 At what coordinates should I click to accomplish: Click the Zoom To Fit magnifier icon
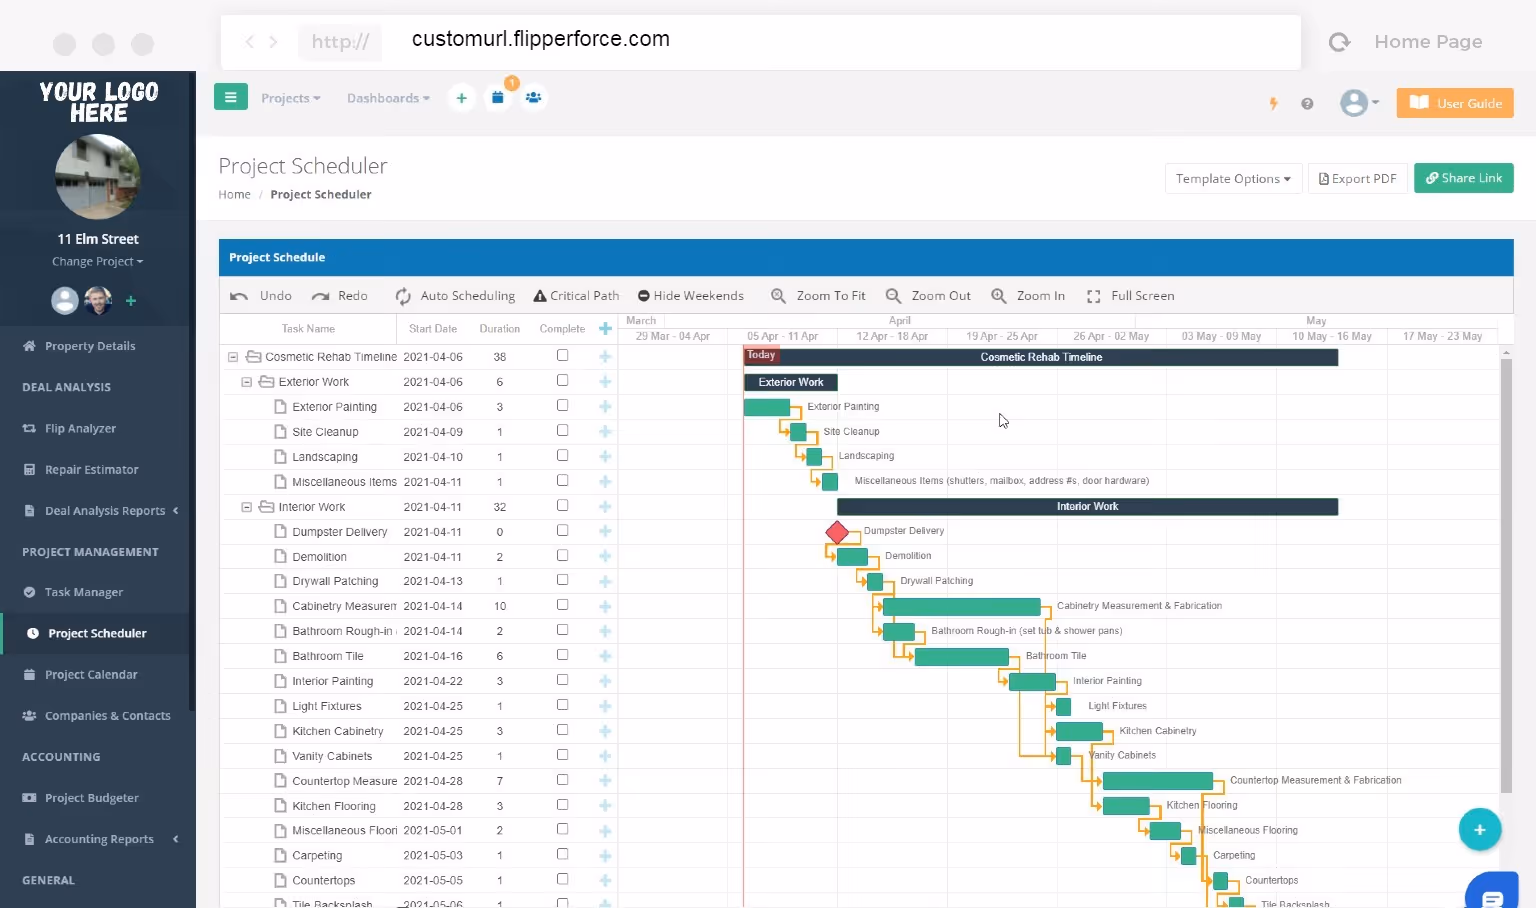(x=778, y=296)
